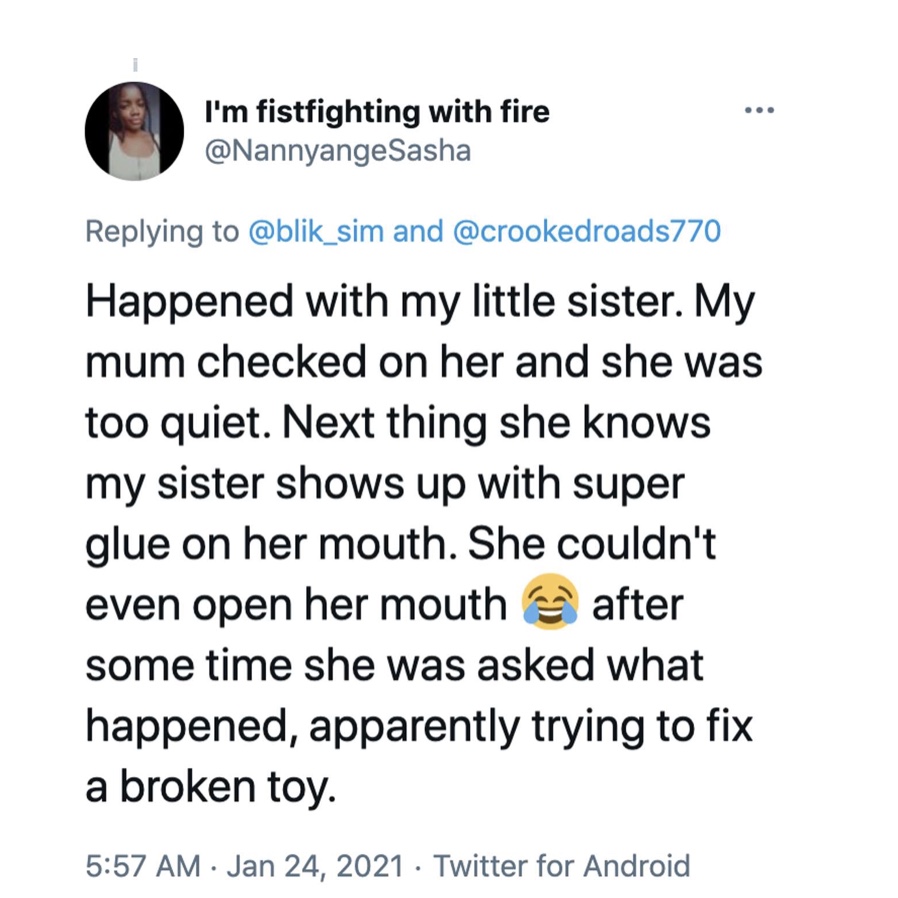Click the 5:57 AM timestamp
This screenshot has width=898, height=898.
point(143,865)
